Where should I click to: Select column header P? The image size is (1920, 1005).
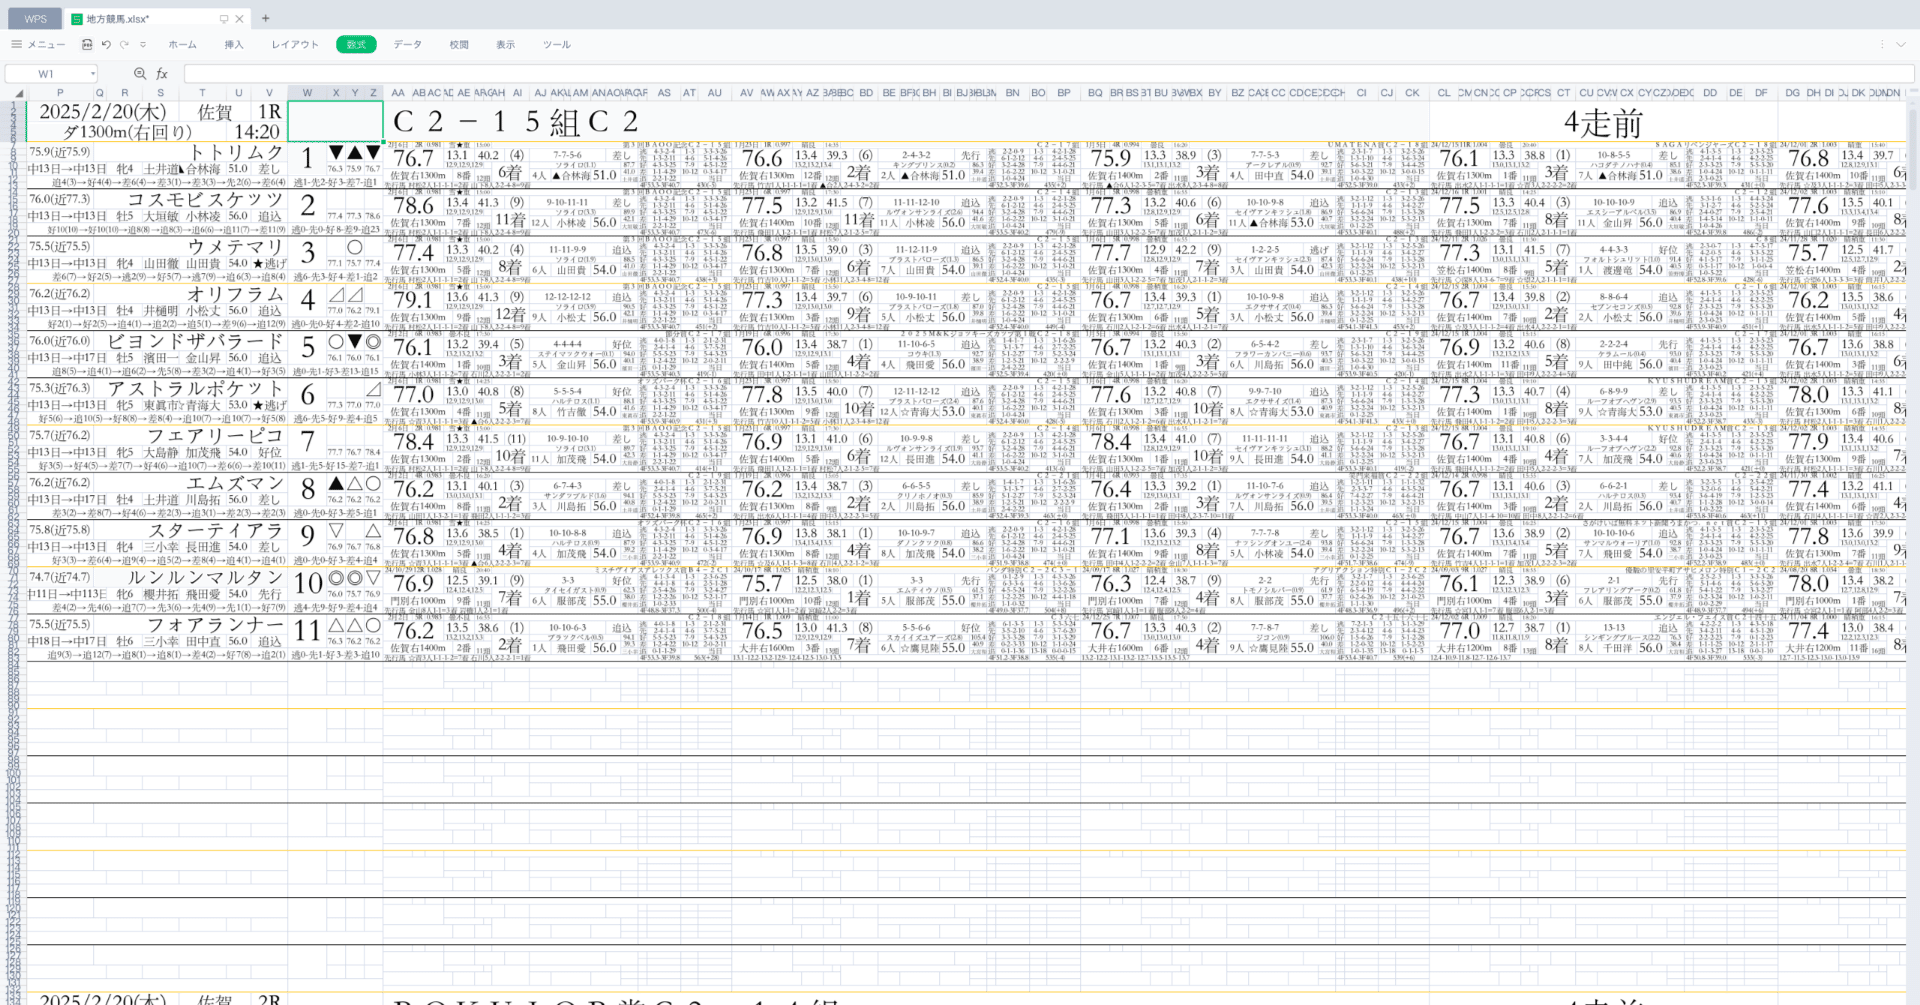click(x=60, y=93)
